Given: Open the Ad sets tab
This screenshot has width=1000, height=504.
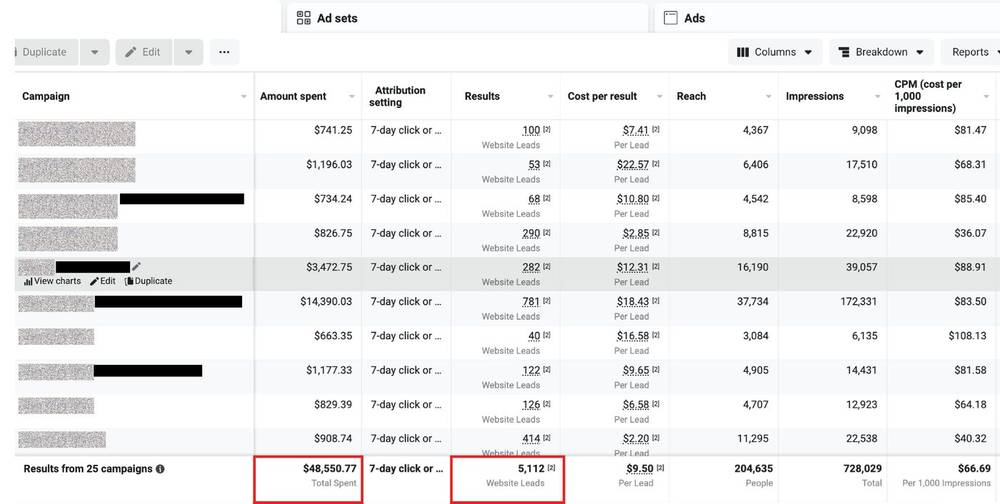Looking at the screenshot, I should click(x=467, y=18).
